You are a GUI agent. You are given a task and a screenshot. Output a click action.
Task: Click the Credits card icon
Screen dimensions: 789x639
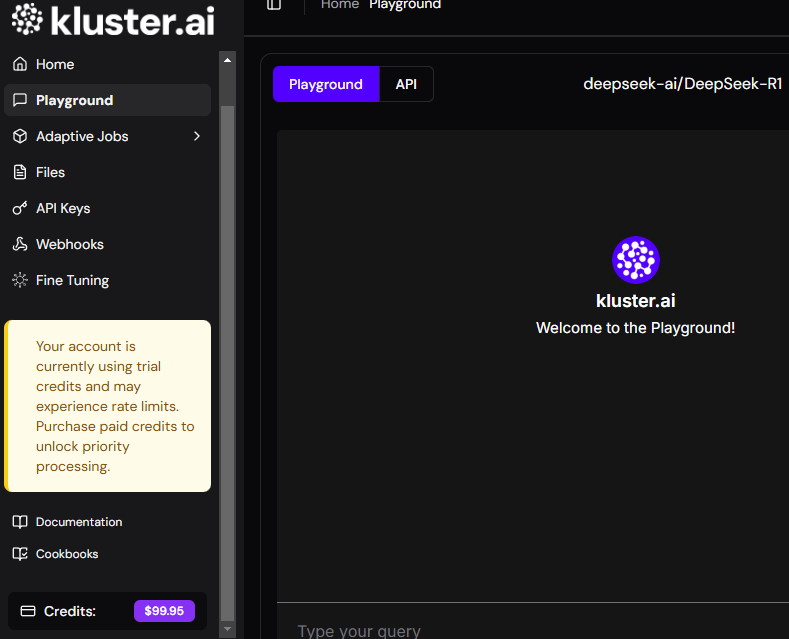tap(28, 611)
